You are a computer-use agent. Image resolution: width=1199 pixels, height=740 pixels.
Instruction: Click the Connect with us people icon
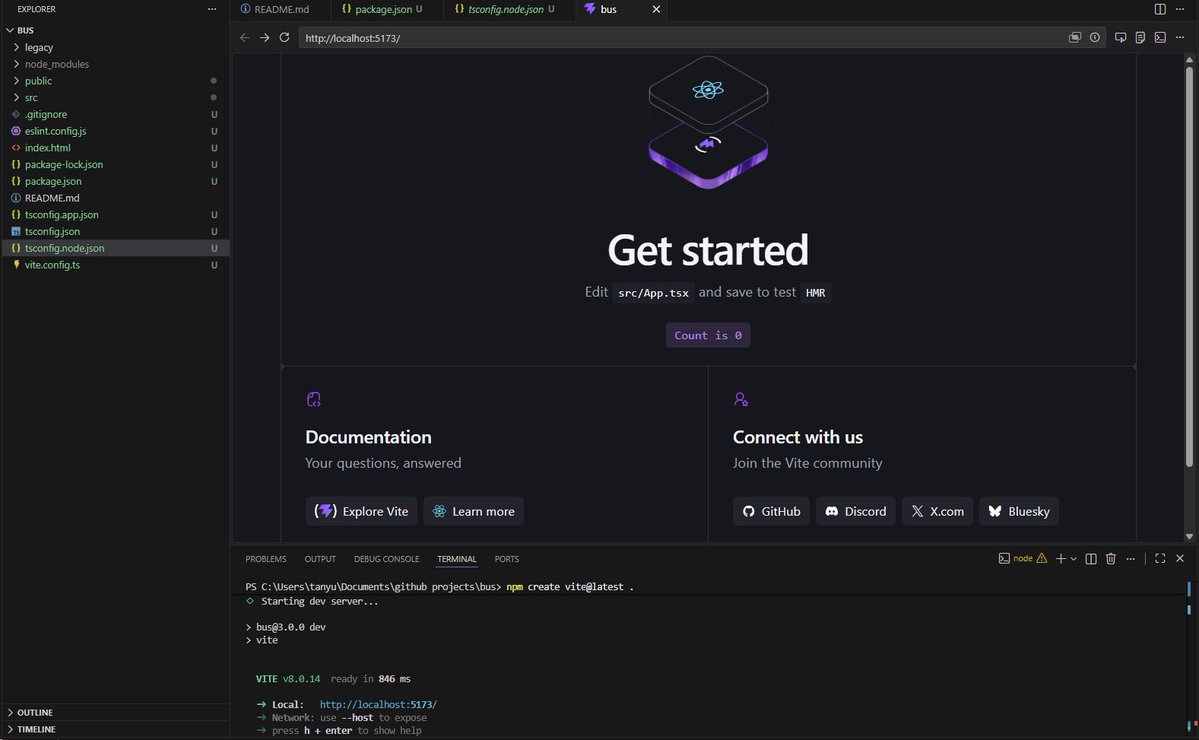tap(741, 399)
